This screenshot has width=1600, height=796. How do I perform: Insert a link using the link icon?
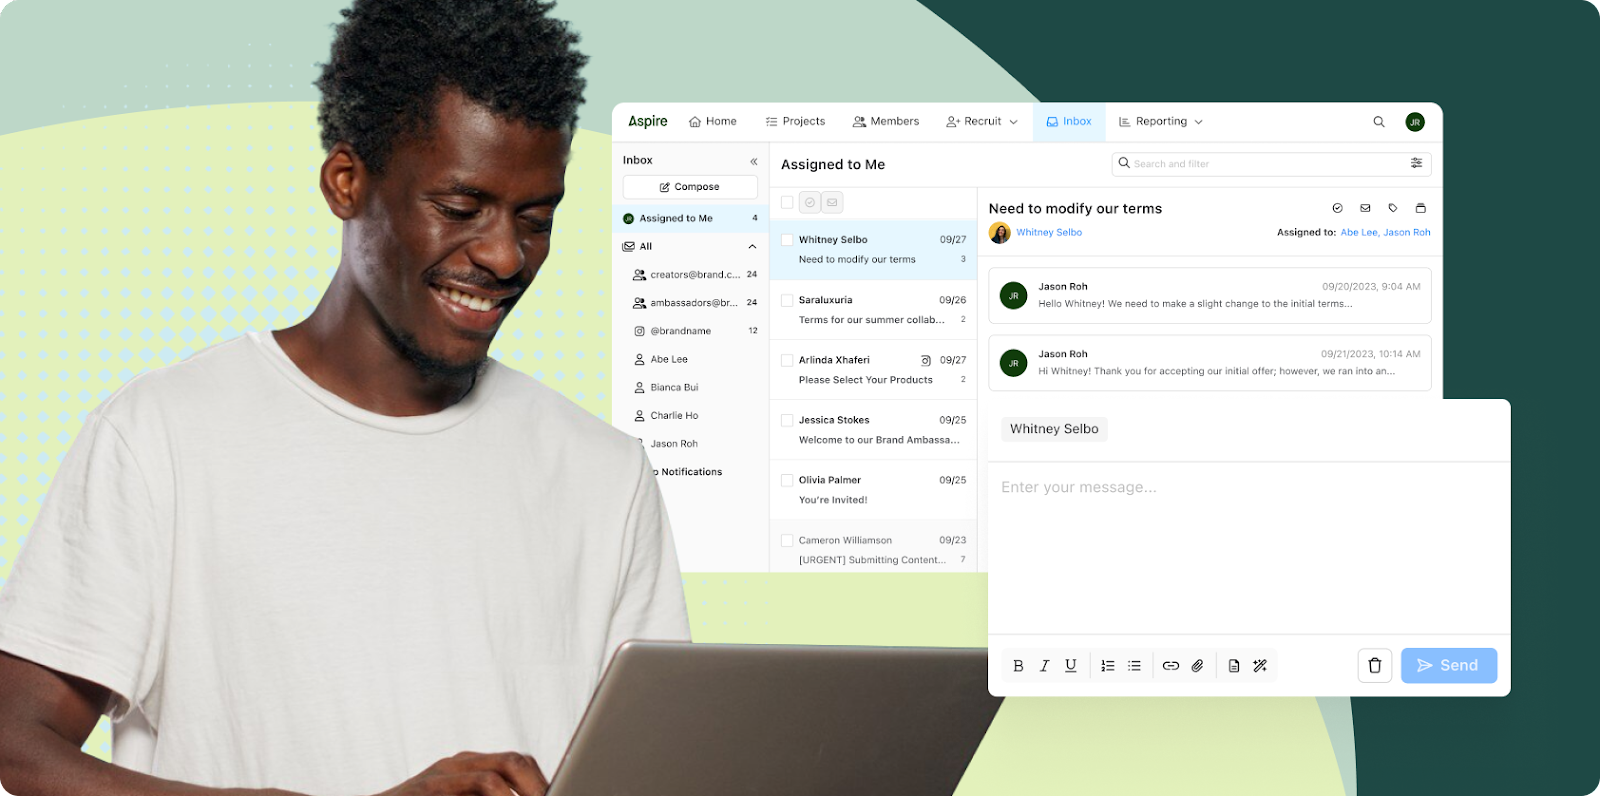(x=1170, y=666)
